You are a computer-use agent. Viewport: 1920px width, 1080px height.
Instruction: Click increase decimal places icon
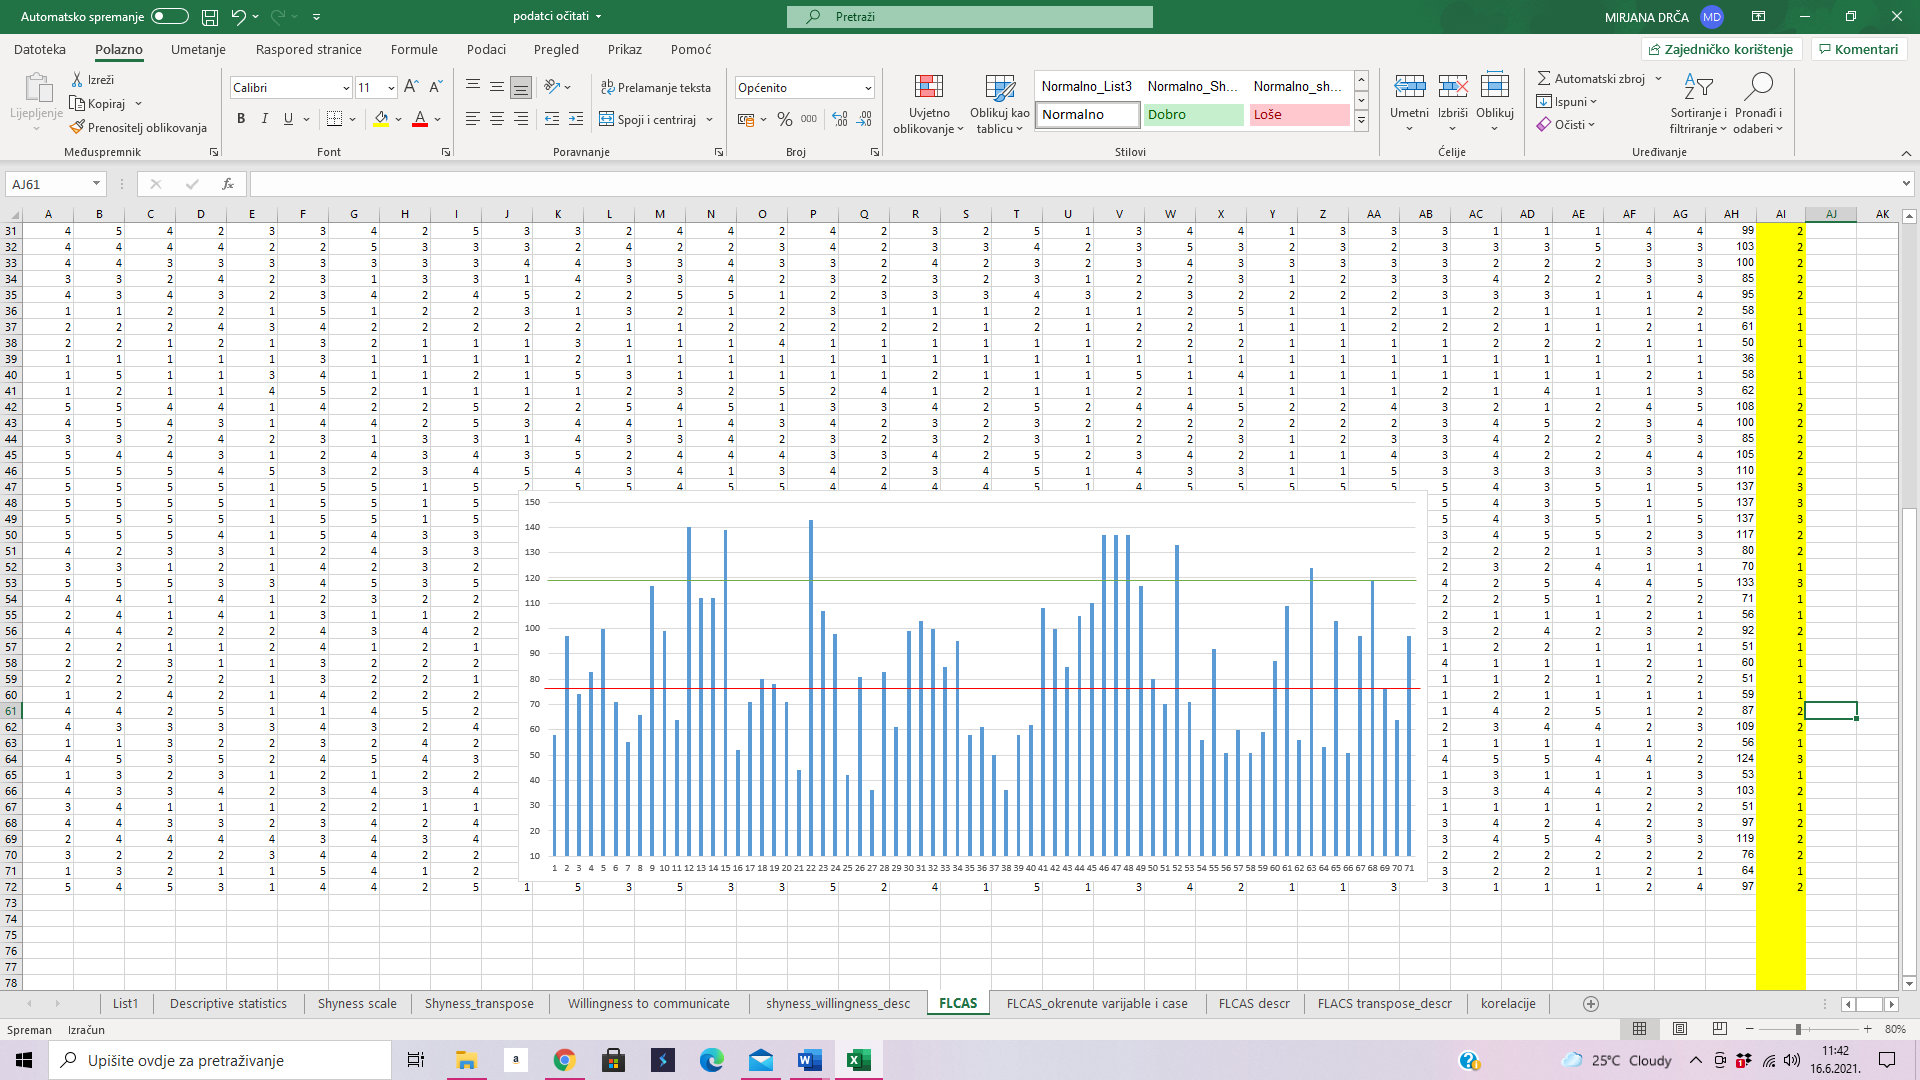point(840,119)
